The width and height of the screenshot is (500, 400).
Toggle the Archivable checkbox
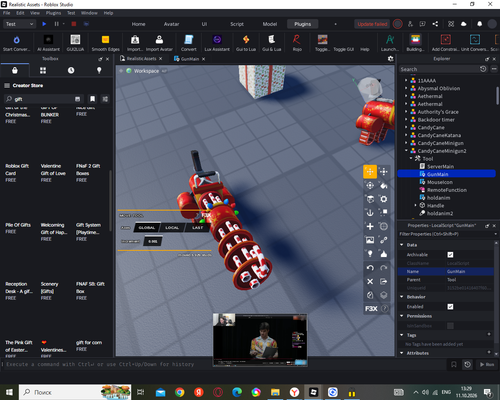(x=450, y=255)
